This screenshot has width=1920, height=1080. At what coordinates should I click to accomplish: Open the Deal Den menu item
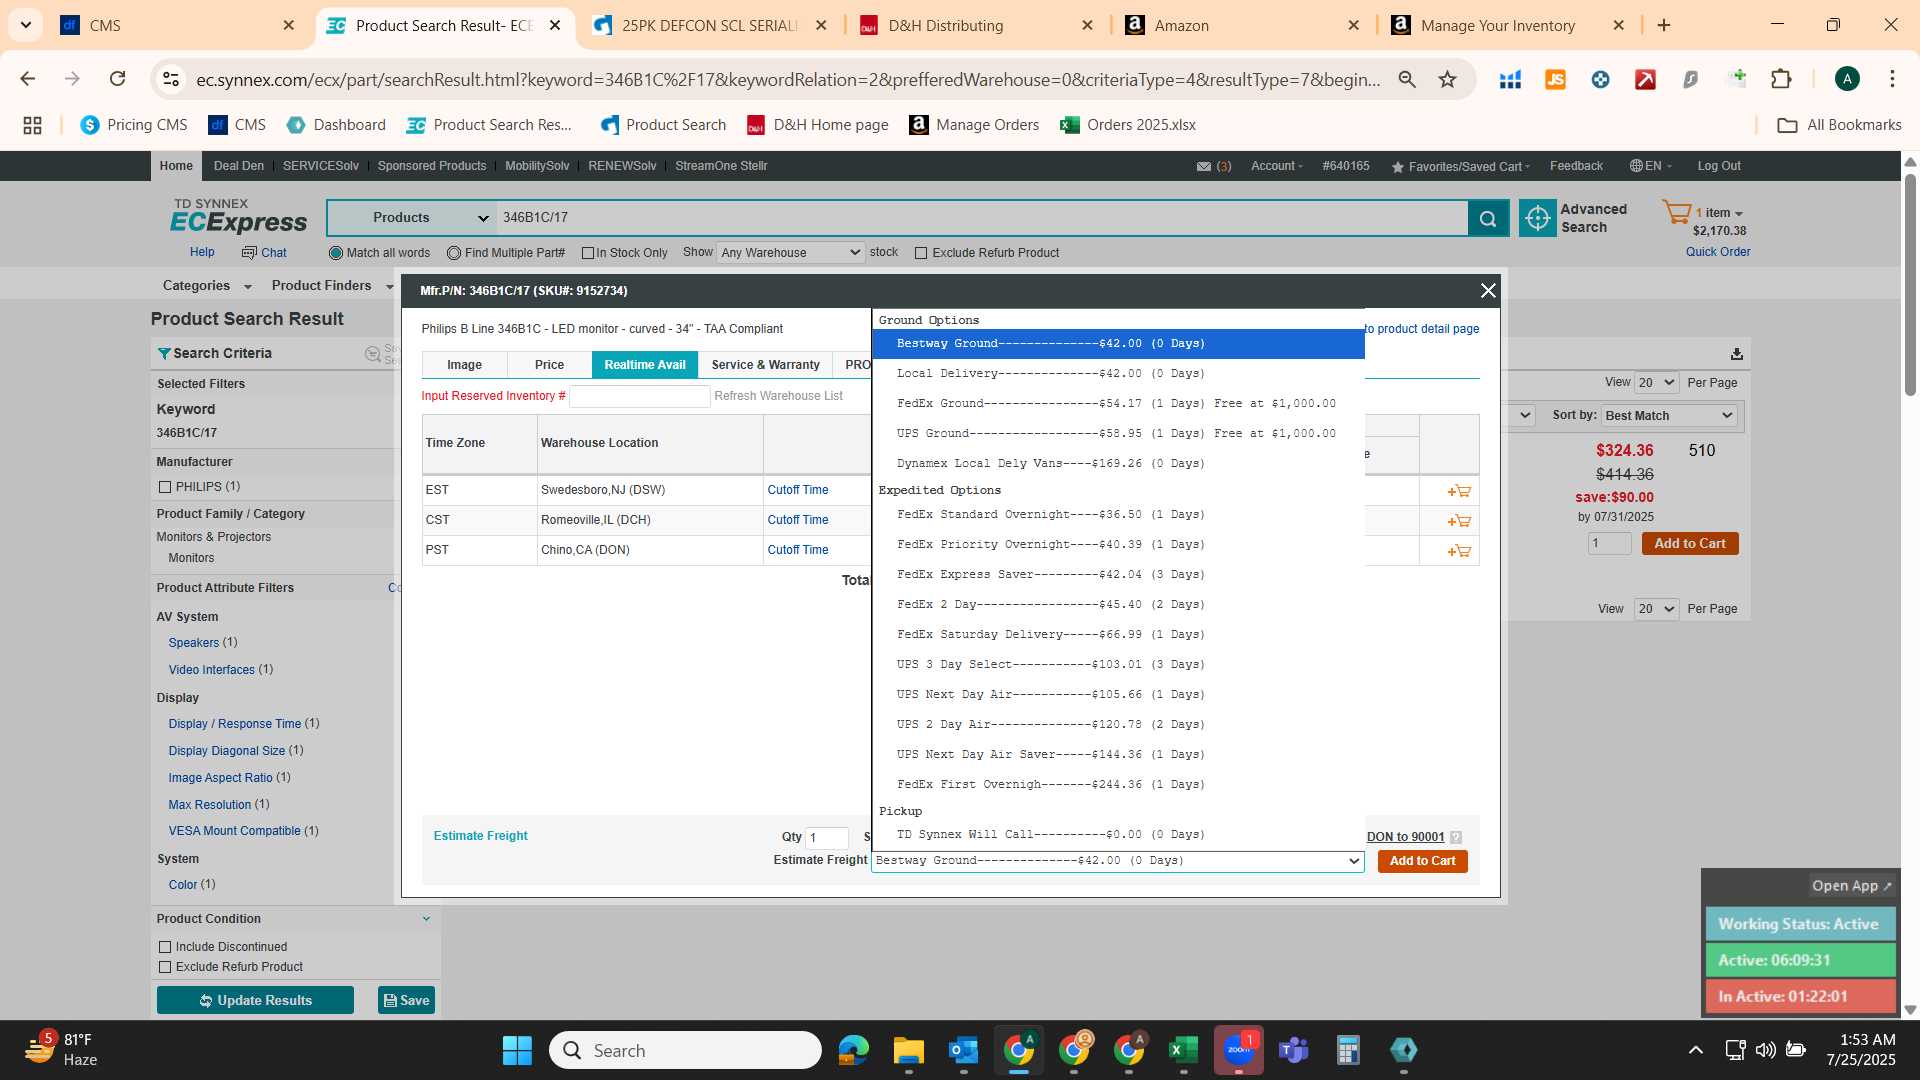[239, 166]
